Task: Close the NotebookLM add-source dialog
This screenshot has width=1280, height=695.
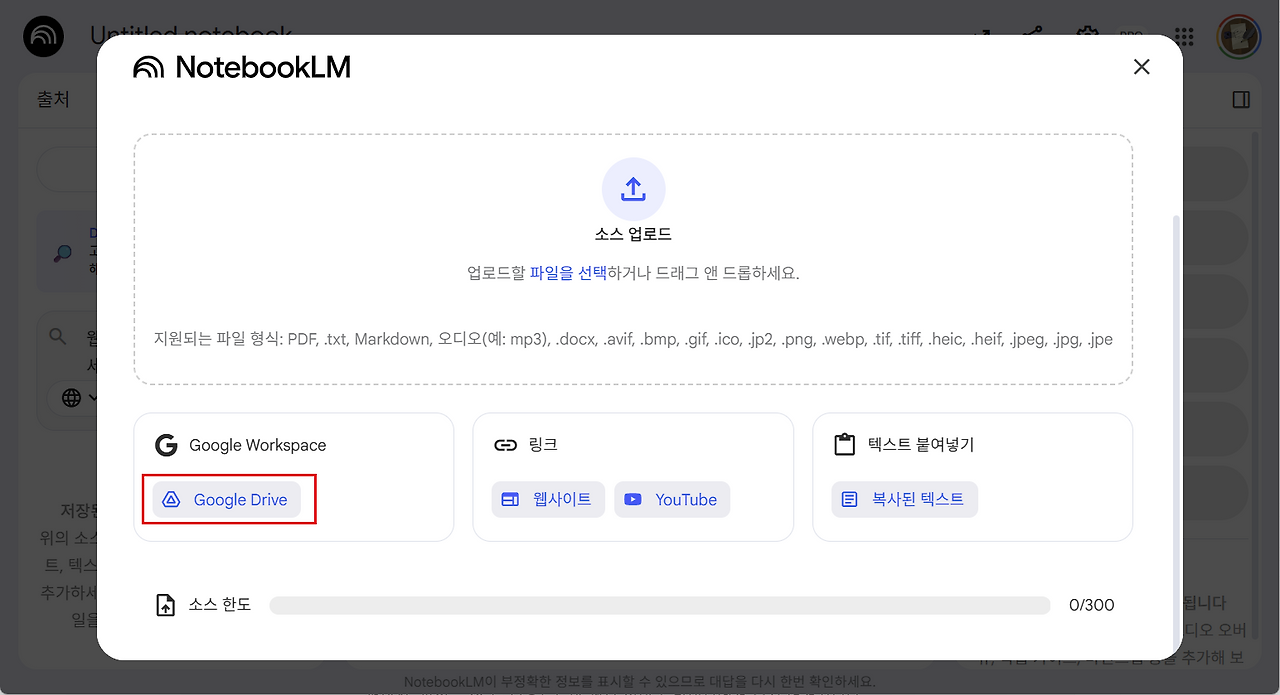Action: tap(1141, 67)
